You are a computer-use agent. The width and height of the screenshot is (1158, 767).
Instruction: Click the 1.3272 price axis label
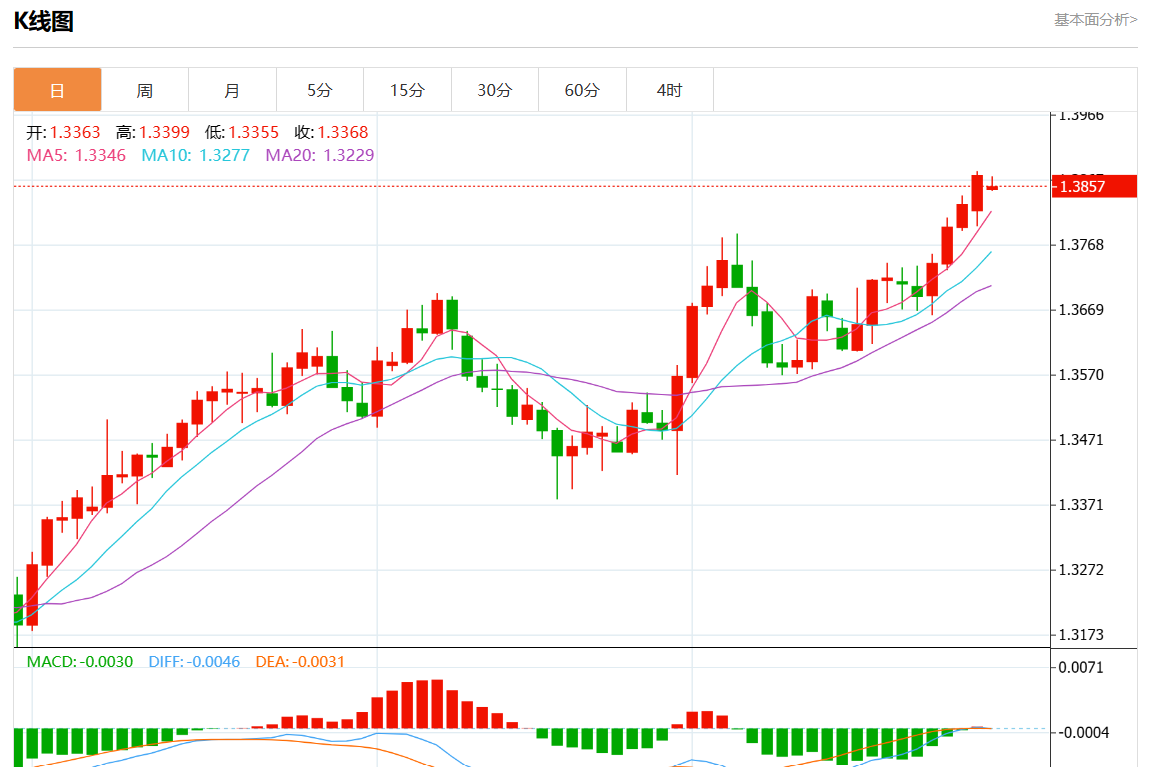1081,569
